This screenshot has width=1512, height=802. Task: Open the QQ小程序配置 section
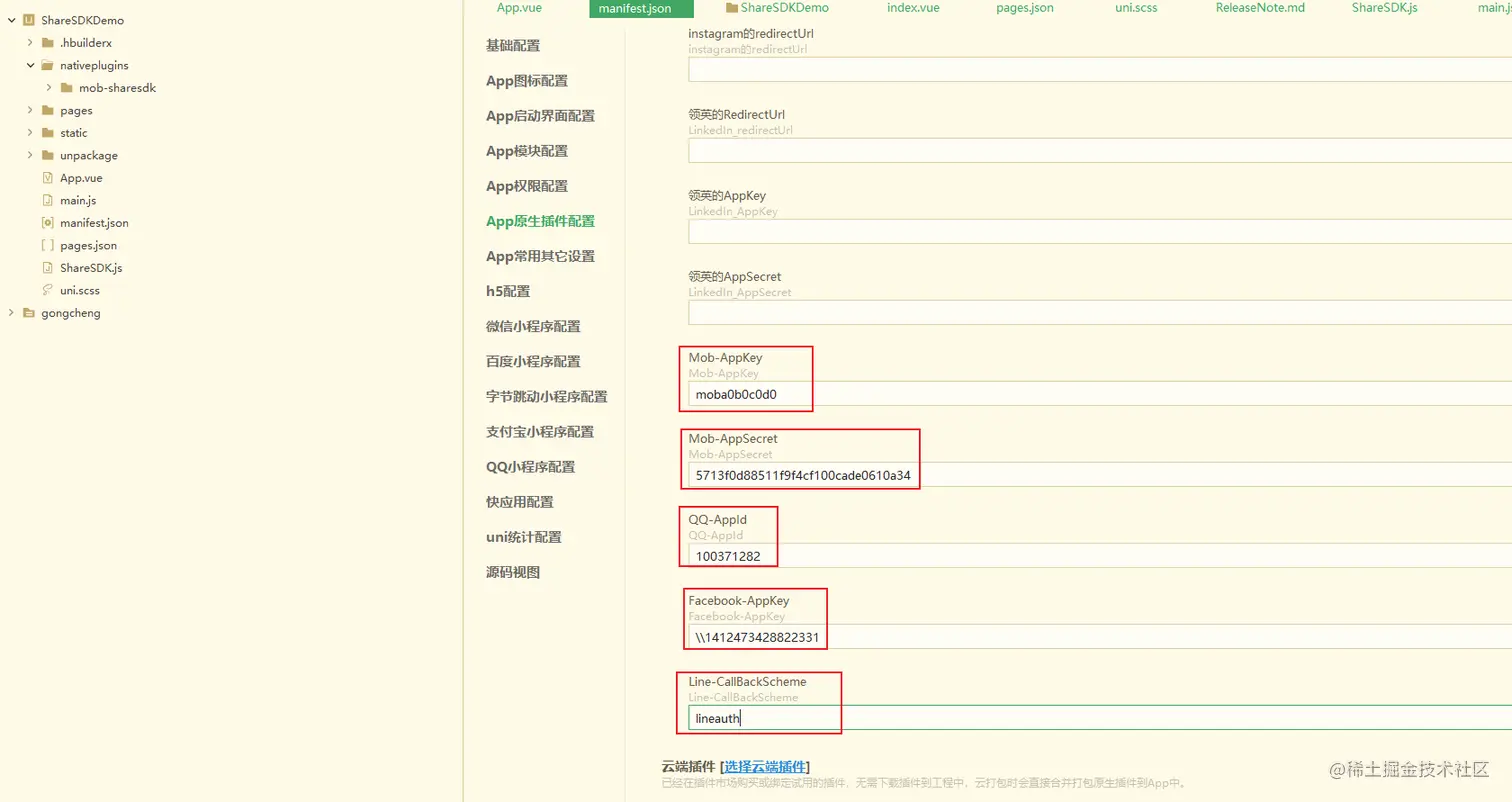click(x=530, y=466)
